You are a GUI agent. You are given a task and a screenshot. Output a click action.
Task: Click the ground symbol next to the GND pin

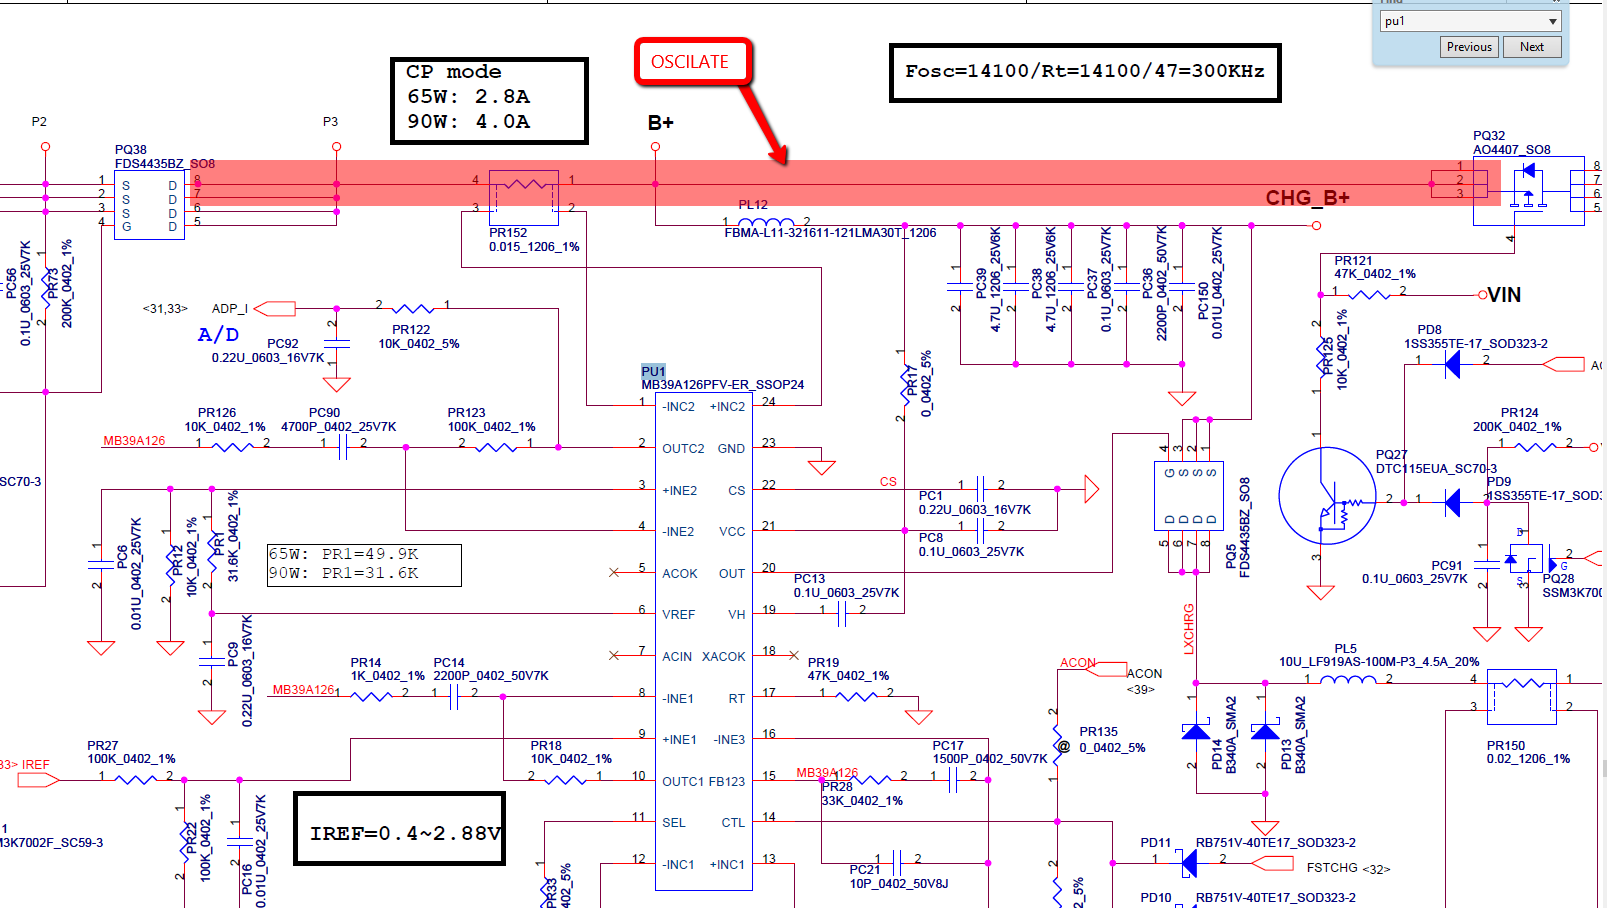point(821,466)
